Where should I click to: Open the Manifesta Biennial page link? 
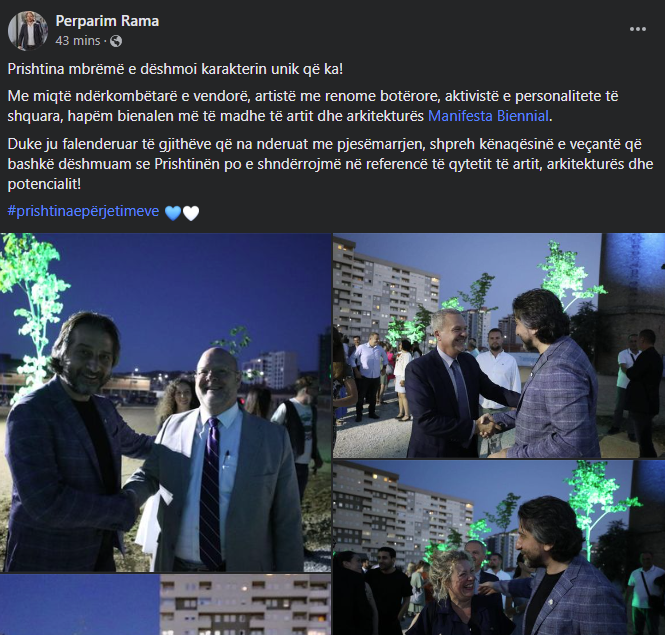click(488, 116)
